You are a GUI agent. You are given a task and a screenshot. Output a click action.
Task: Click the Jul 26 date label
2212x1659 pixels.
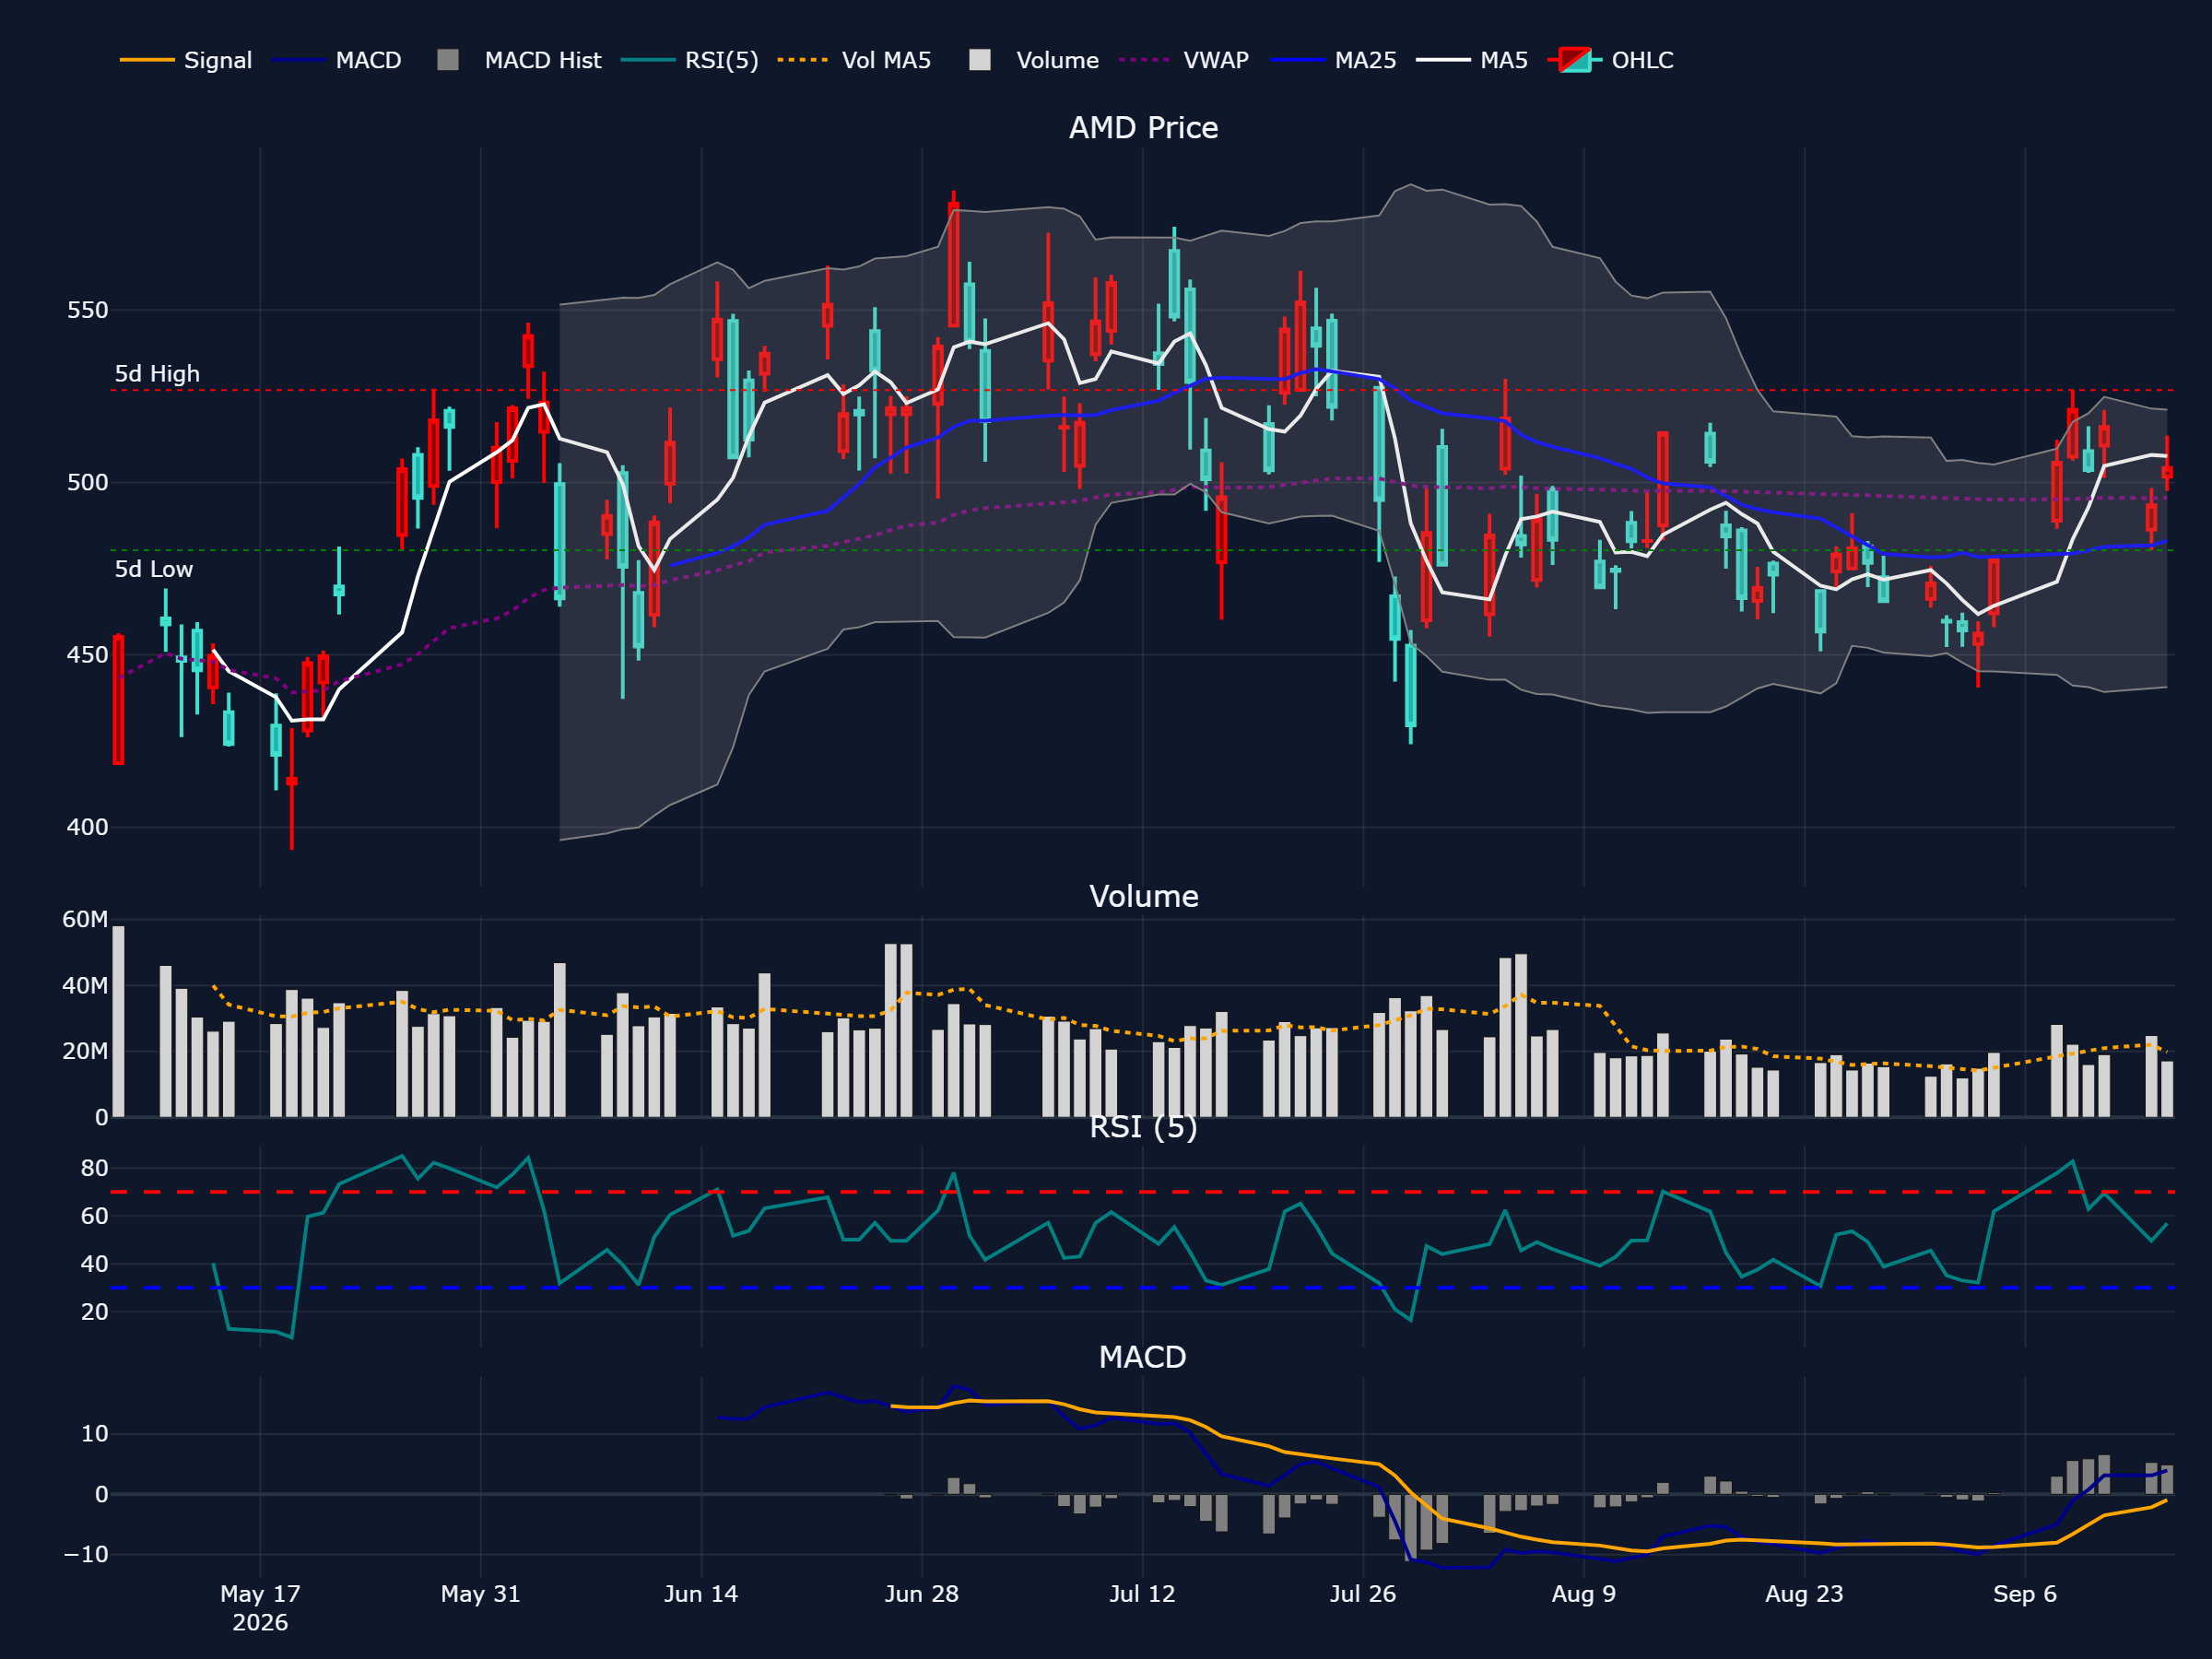coord(1363,1594)
